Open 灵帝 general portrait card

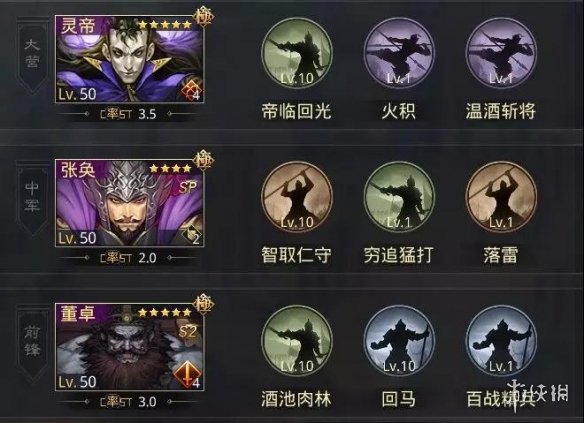coord(130,59)
